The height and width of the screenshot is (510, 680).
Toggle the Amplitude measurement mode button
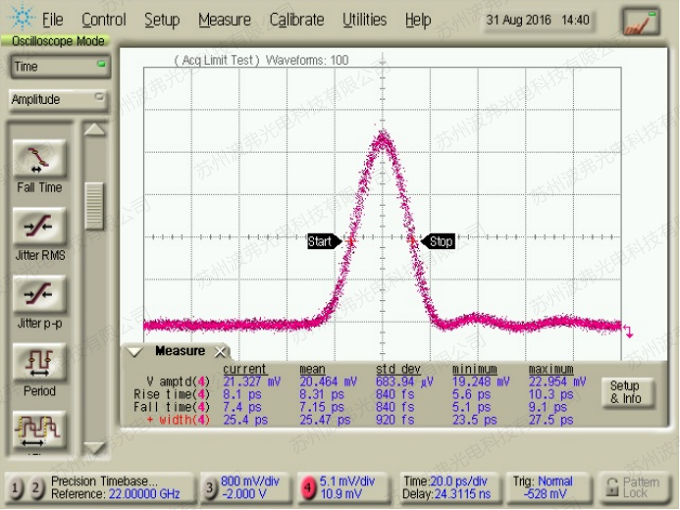pos(58,99)
